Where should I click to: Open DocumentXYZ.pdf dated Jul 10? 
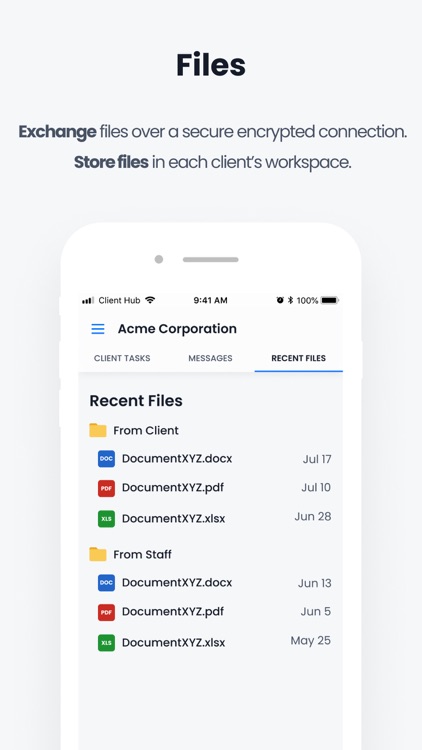coord(173,488)
